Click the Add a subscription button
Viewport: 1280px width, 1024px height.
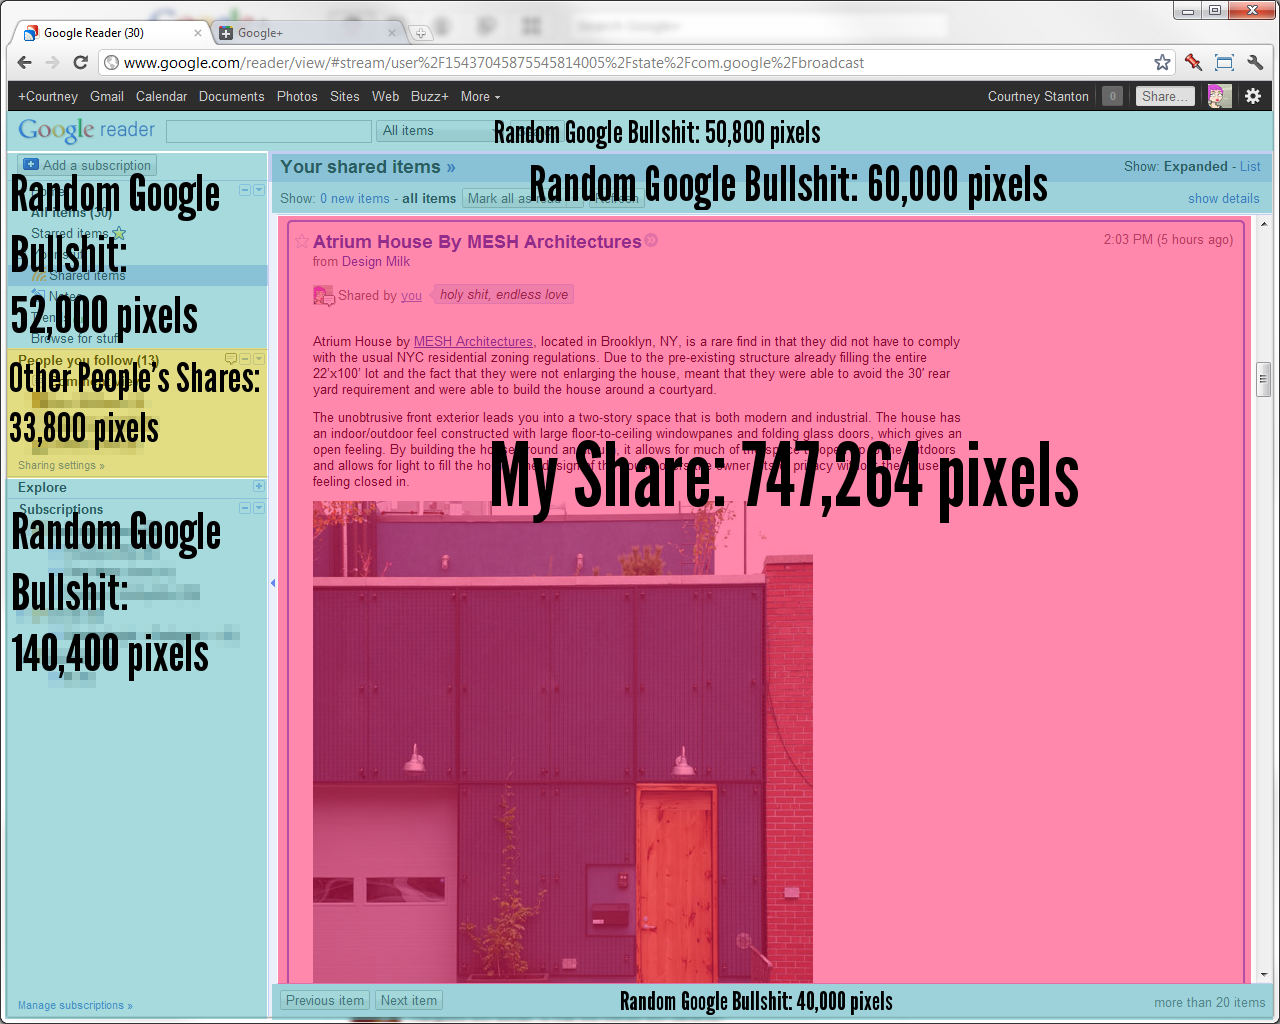coord(87,165)
